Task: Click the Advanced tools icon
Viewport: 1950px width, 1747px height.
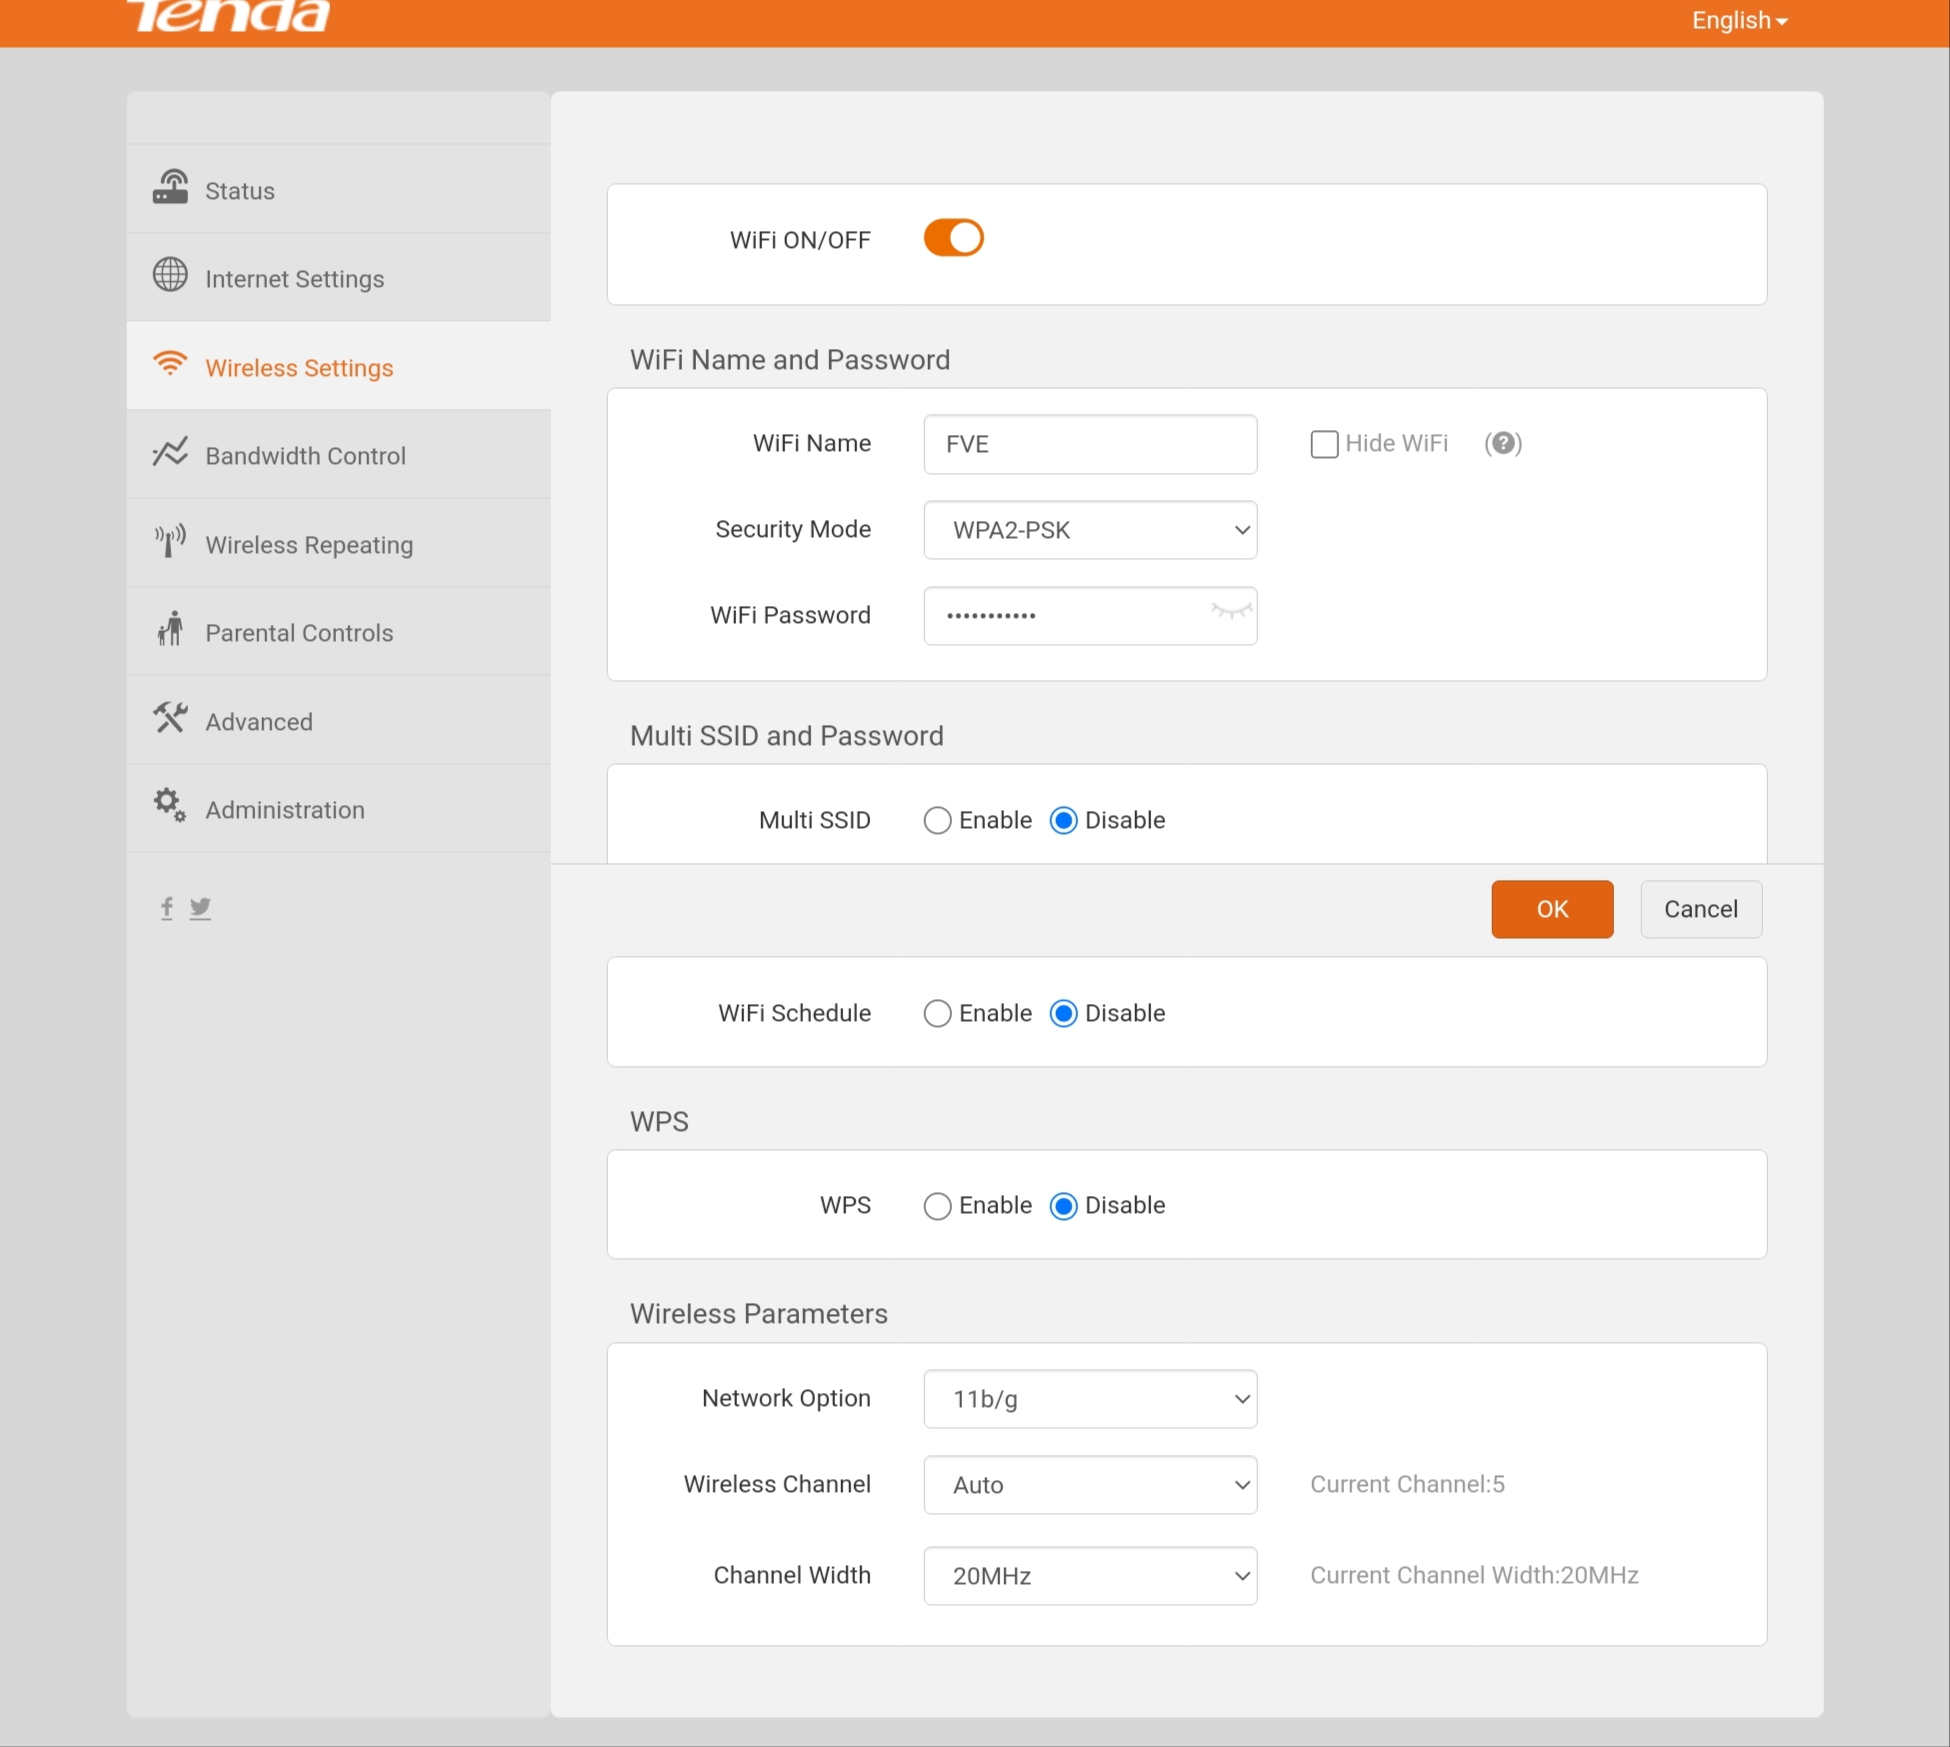Action: click(x=170, y=718)
